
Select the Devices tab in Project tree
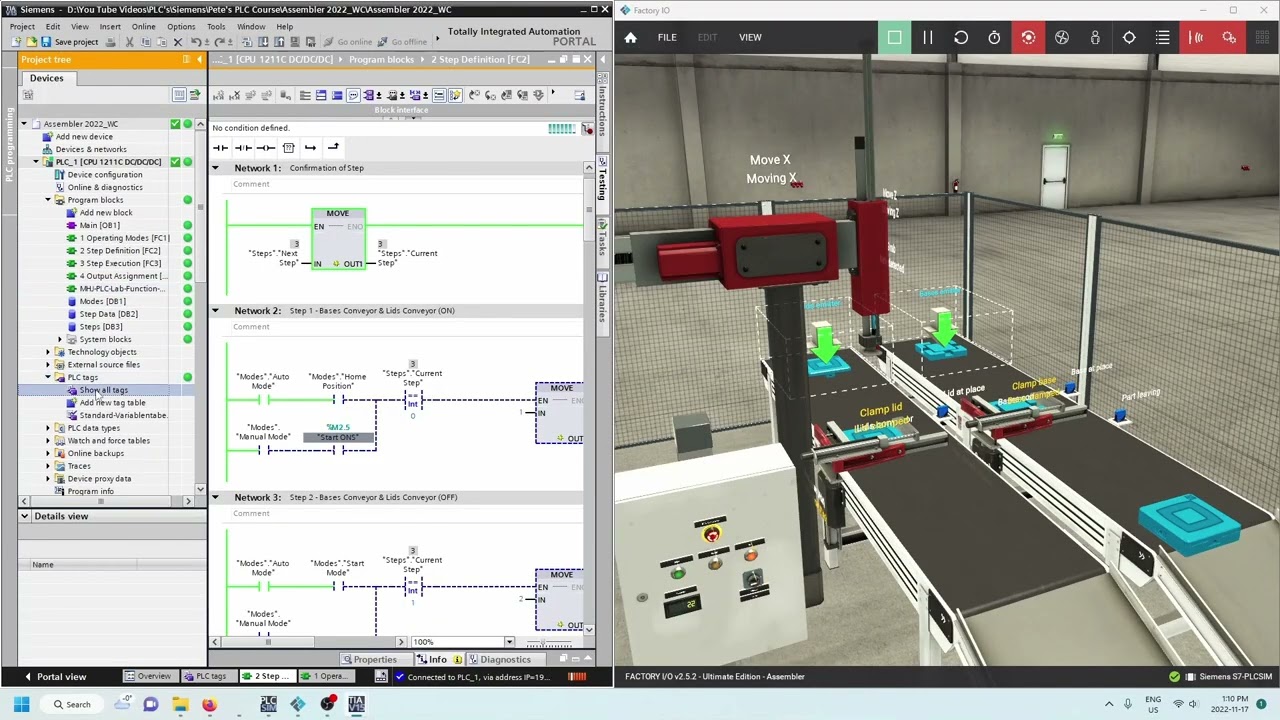pyautogui.click(x=46, y=78)
